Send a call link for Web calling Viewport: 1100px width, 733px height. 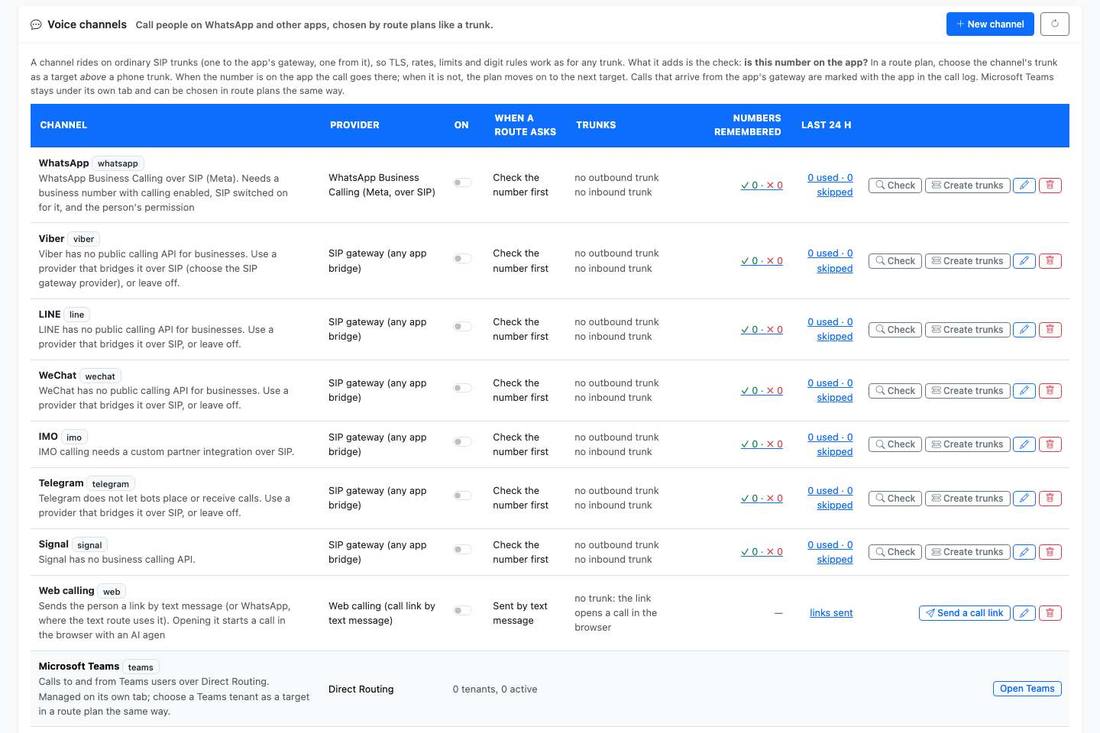tap(964, 613)
